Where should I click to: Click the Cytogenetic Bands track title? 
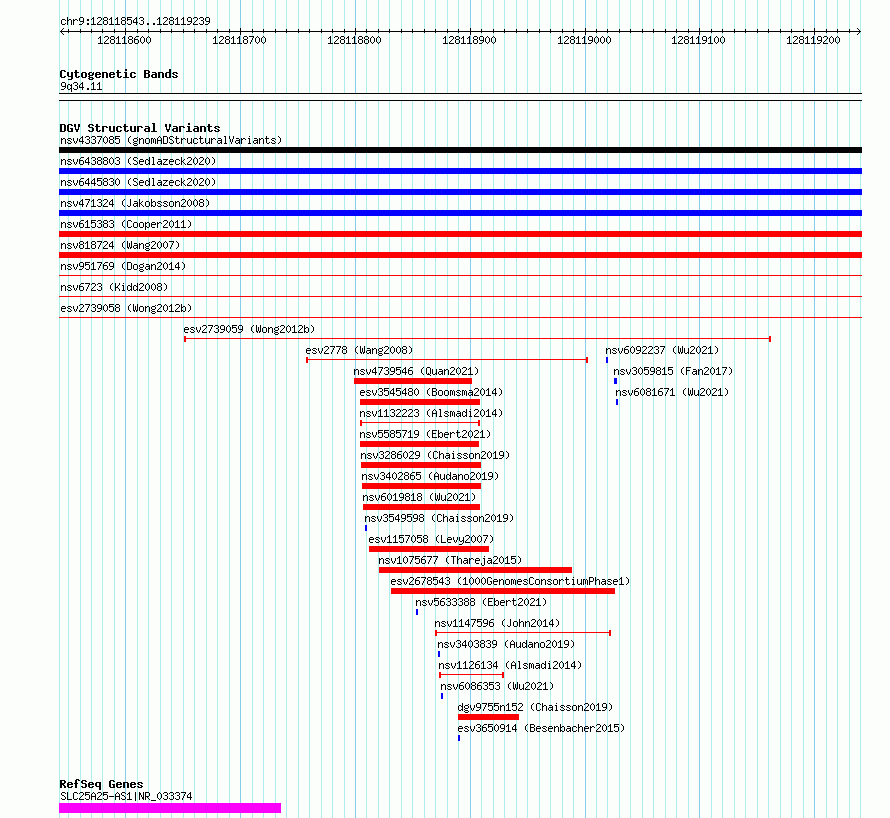[119, 74]
